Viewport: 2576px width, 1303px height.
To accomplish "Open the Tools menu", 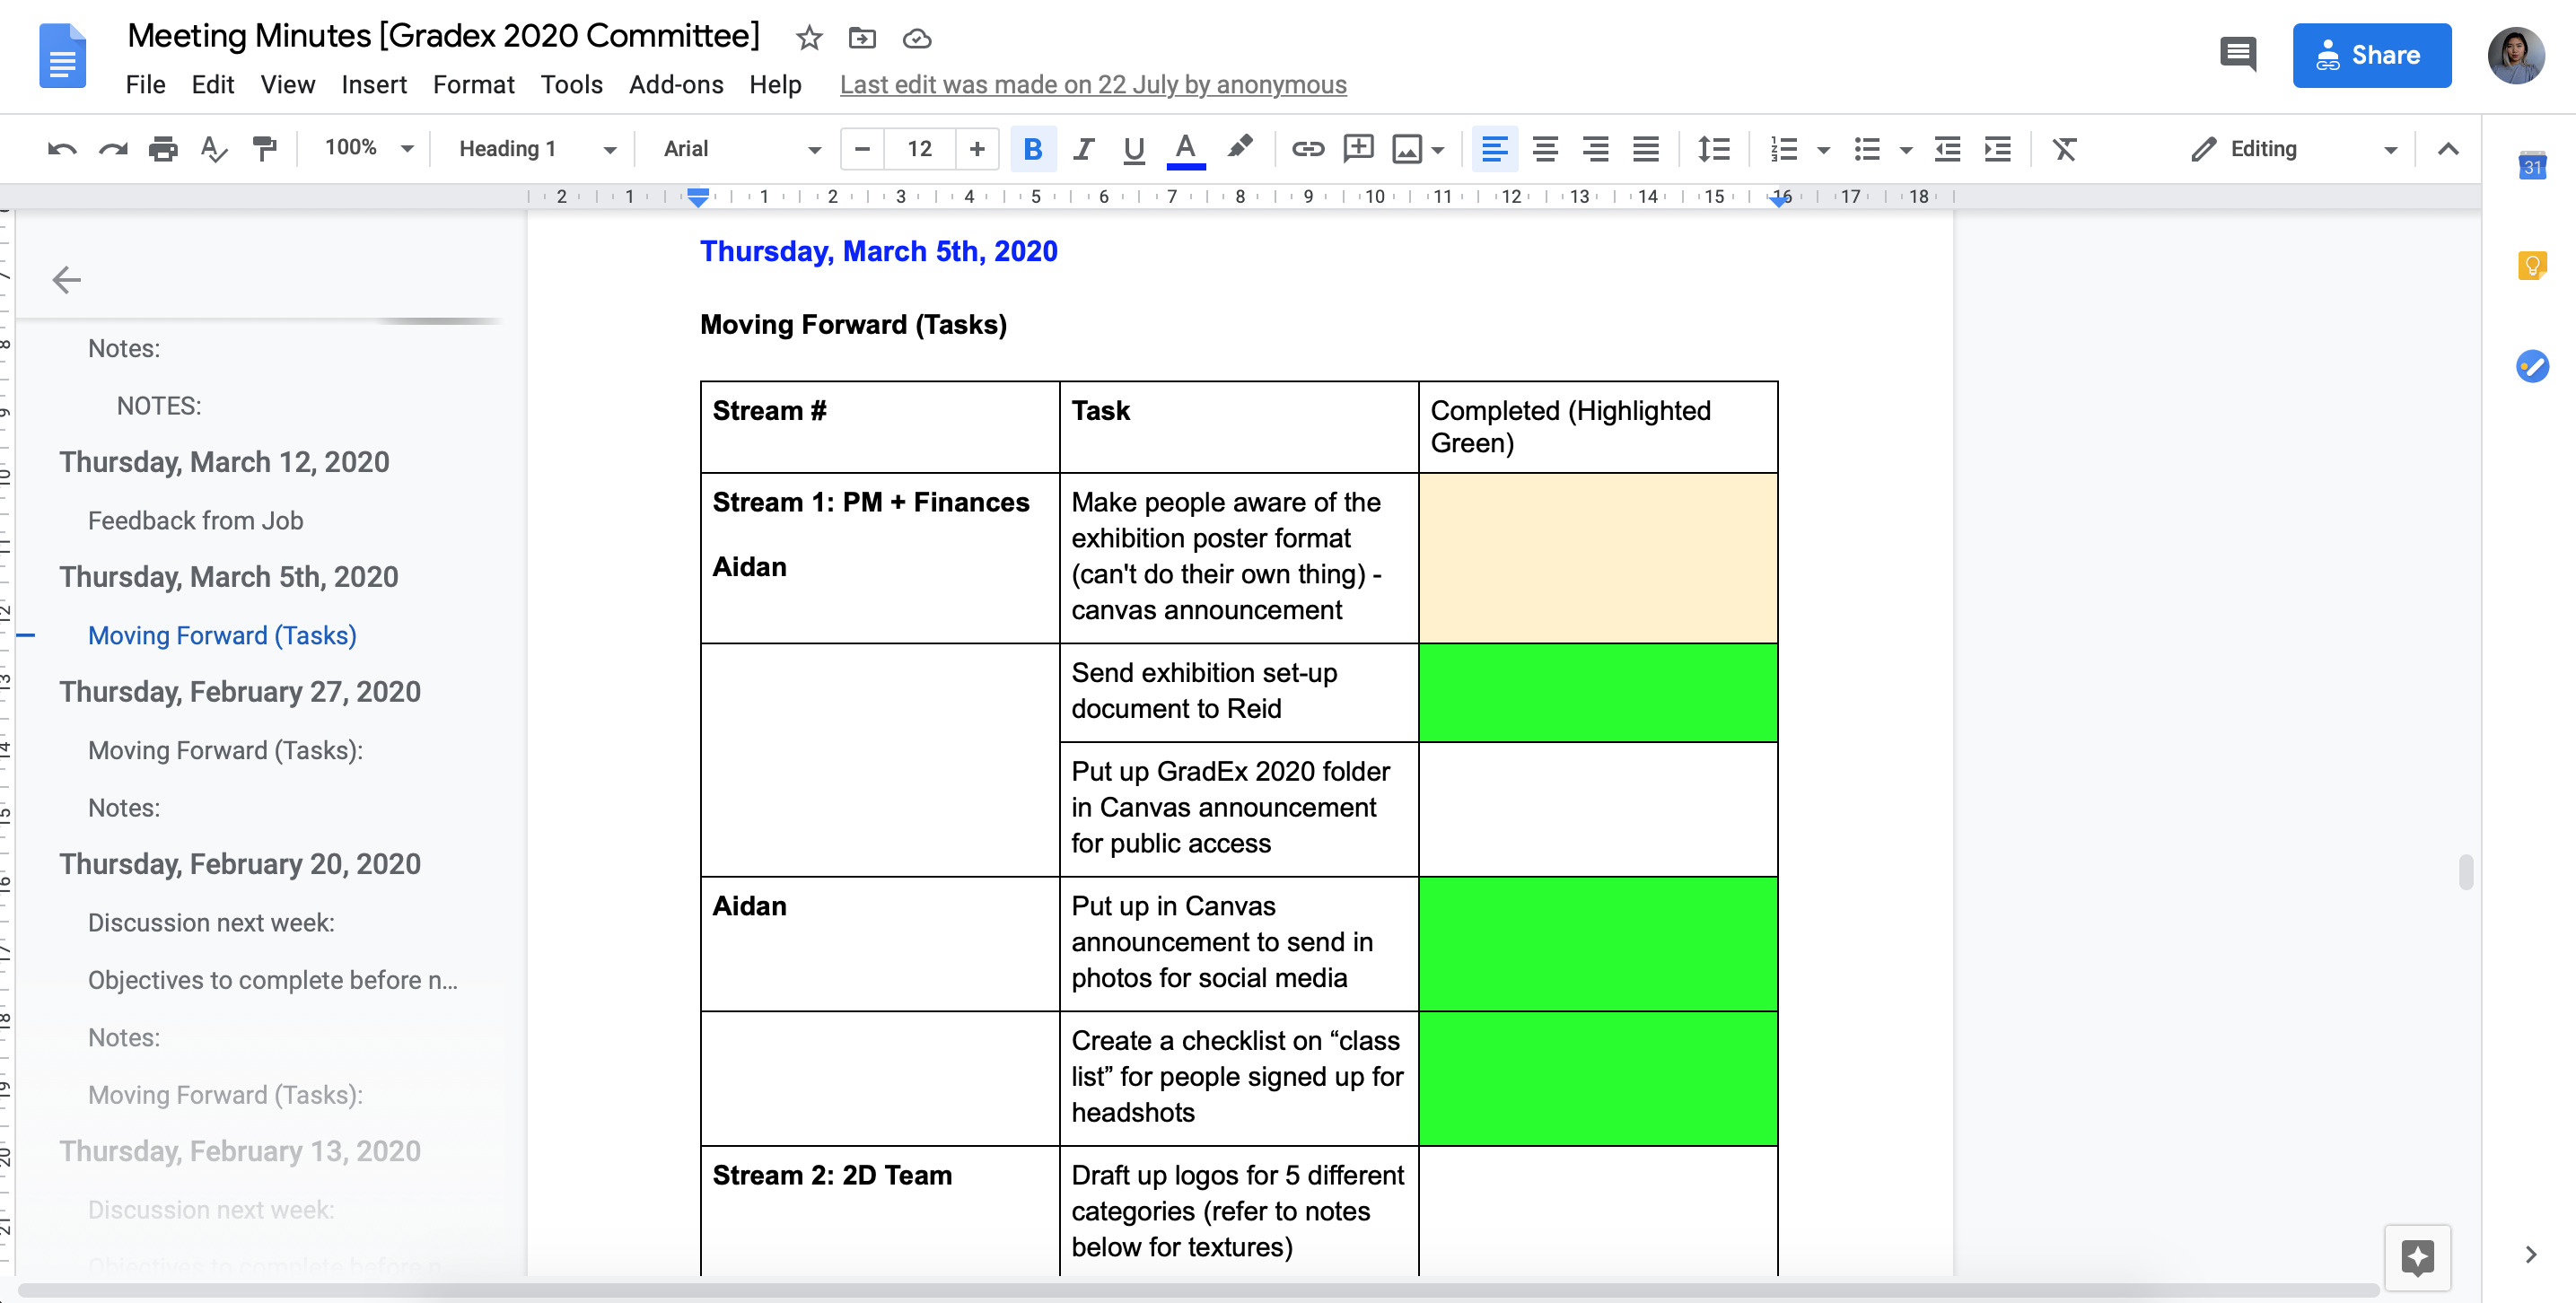I will [572, 85].
